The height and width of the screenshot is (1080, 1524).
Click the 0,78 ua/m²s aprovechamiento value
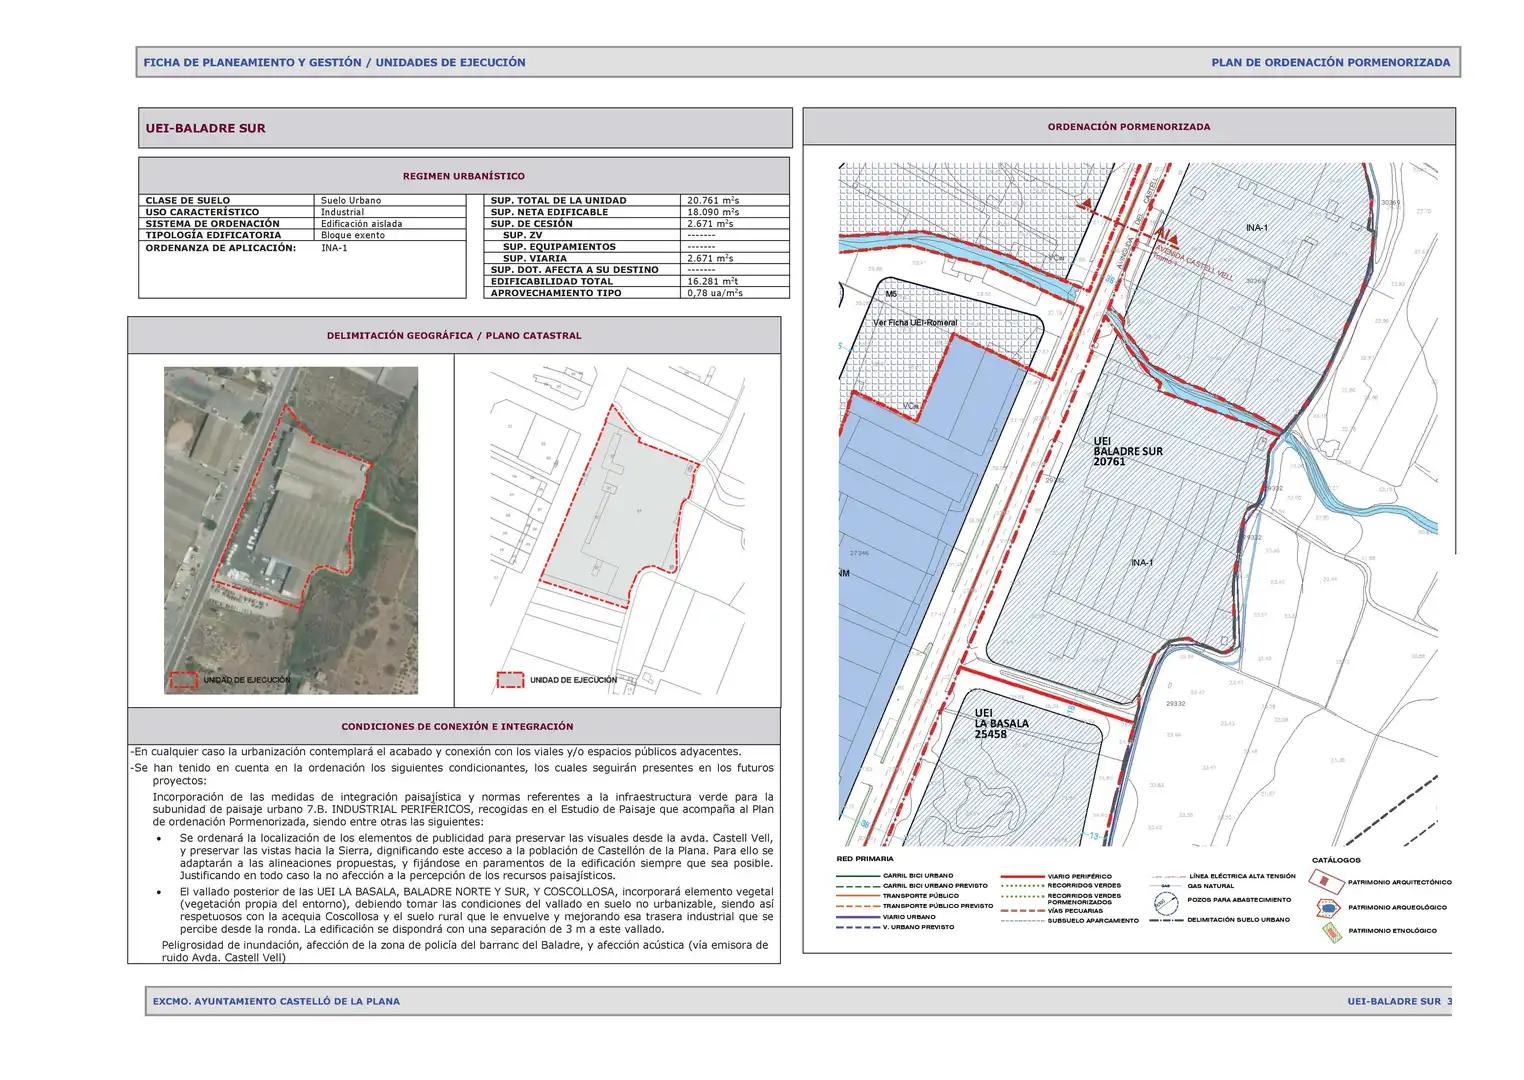[x=715, y=293]
